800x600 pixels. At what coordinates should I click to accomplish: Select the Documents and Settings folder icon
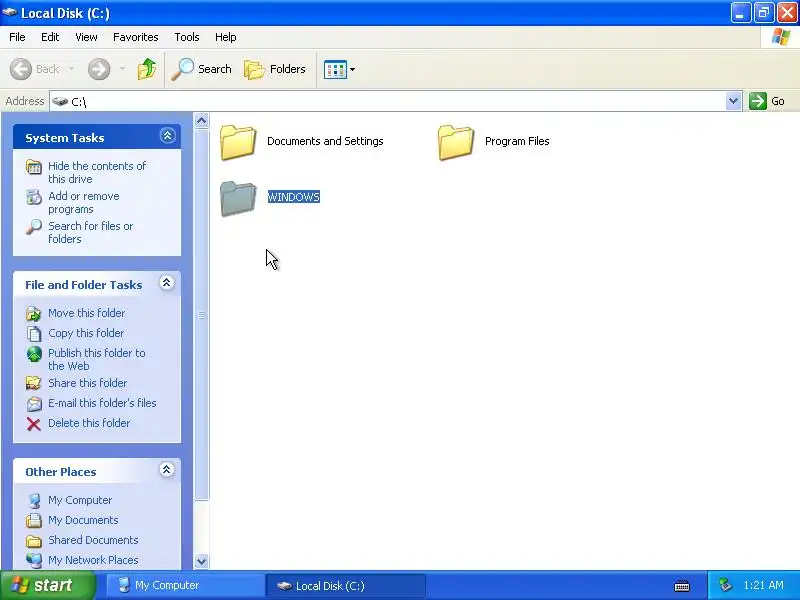238,142
